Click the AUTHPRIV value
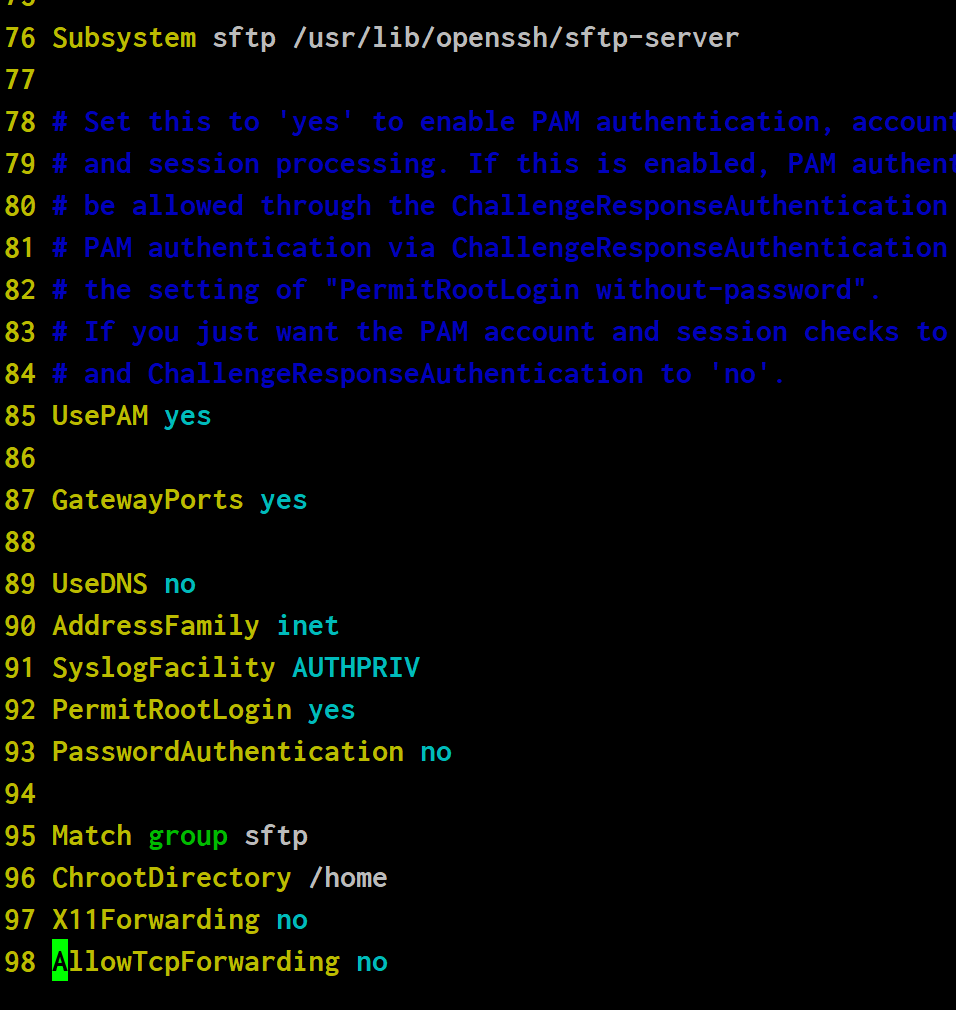This screenshot has height=1010, width=956. 356,668
